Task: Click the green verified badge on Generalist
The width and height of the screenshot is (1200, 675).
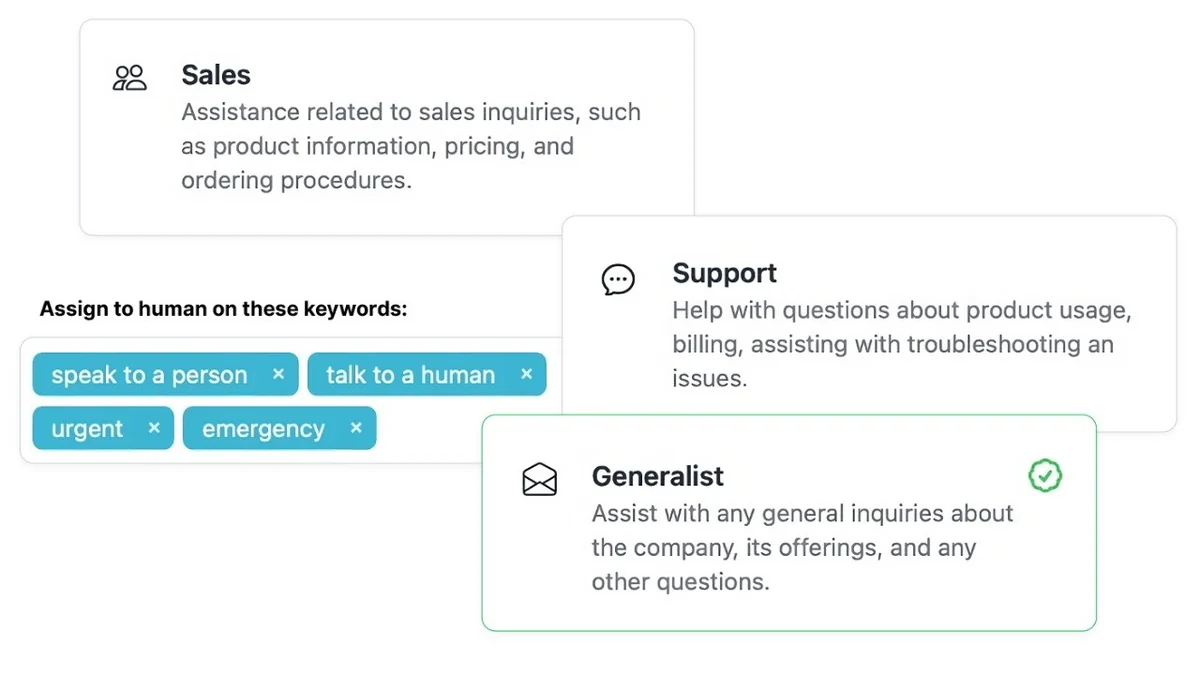Action: point(1045,476)
